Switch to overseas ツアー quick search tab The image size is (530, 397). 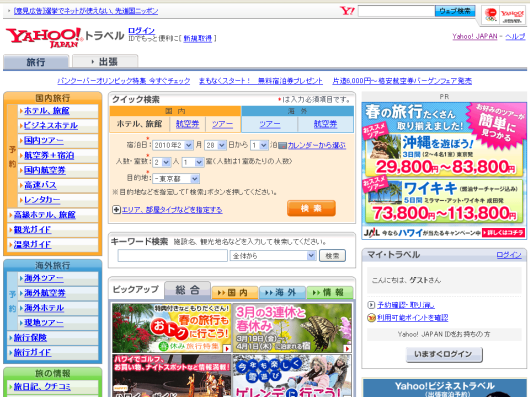click(270, 124)
